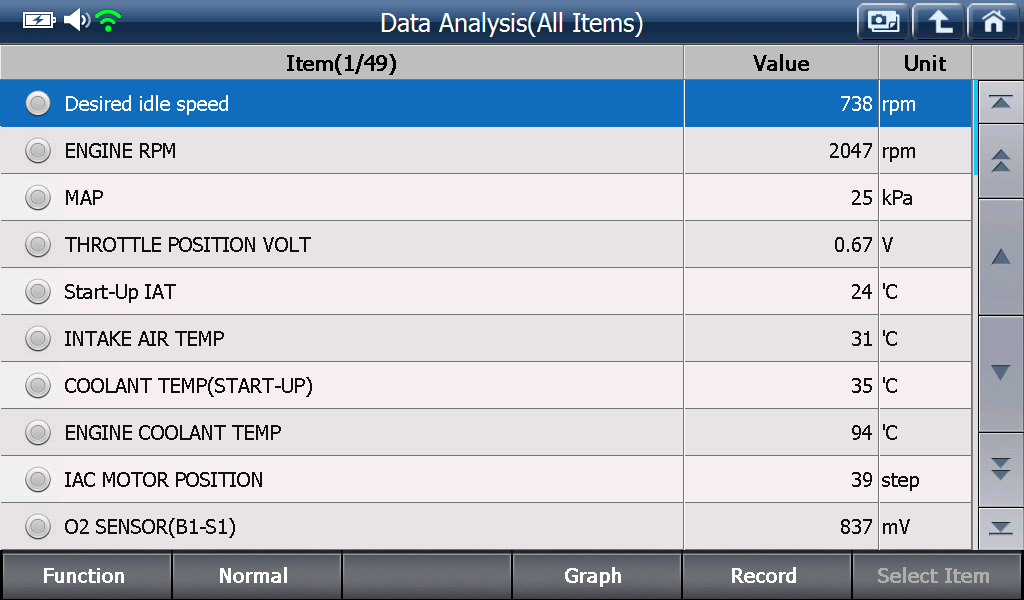Click the THROTTLE POSITION VOLT row
1024x600 pixels.
[x=486, y=244]
